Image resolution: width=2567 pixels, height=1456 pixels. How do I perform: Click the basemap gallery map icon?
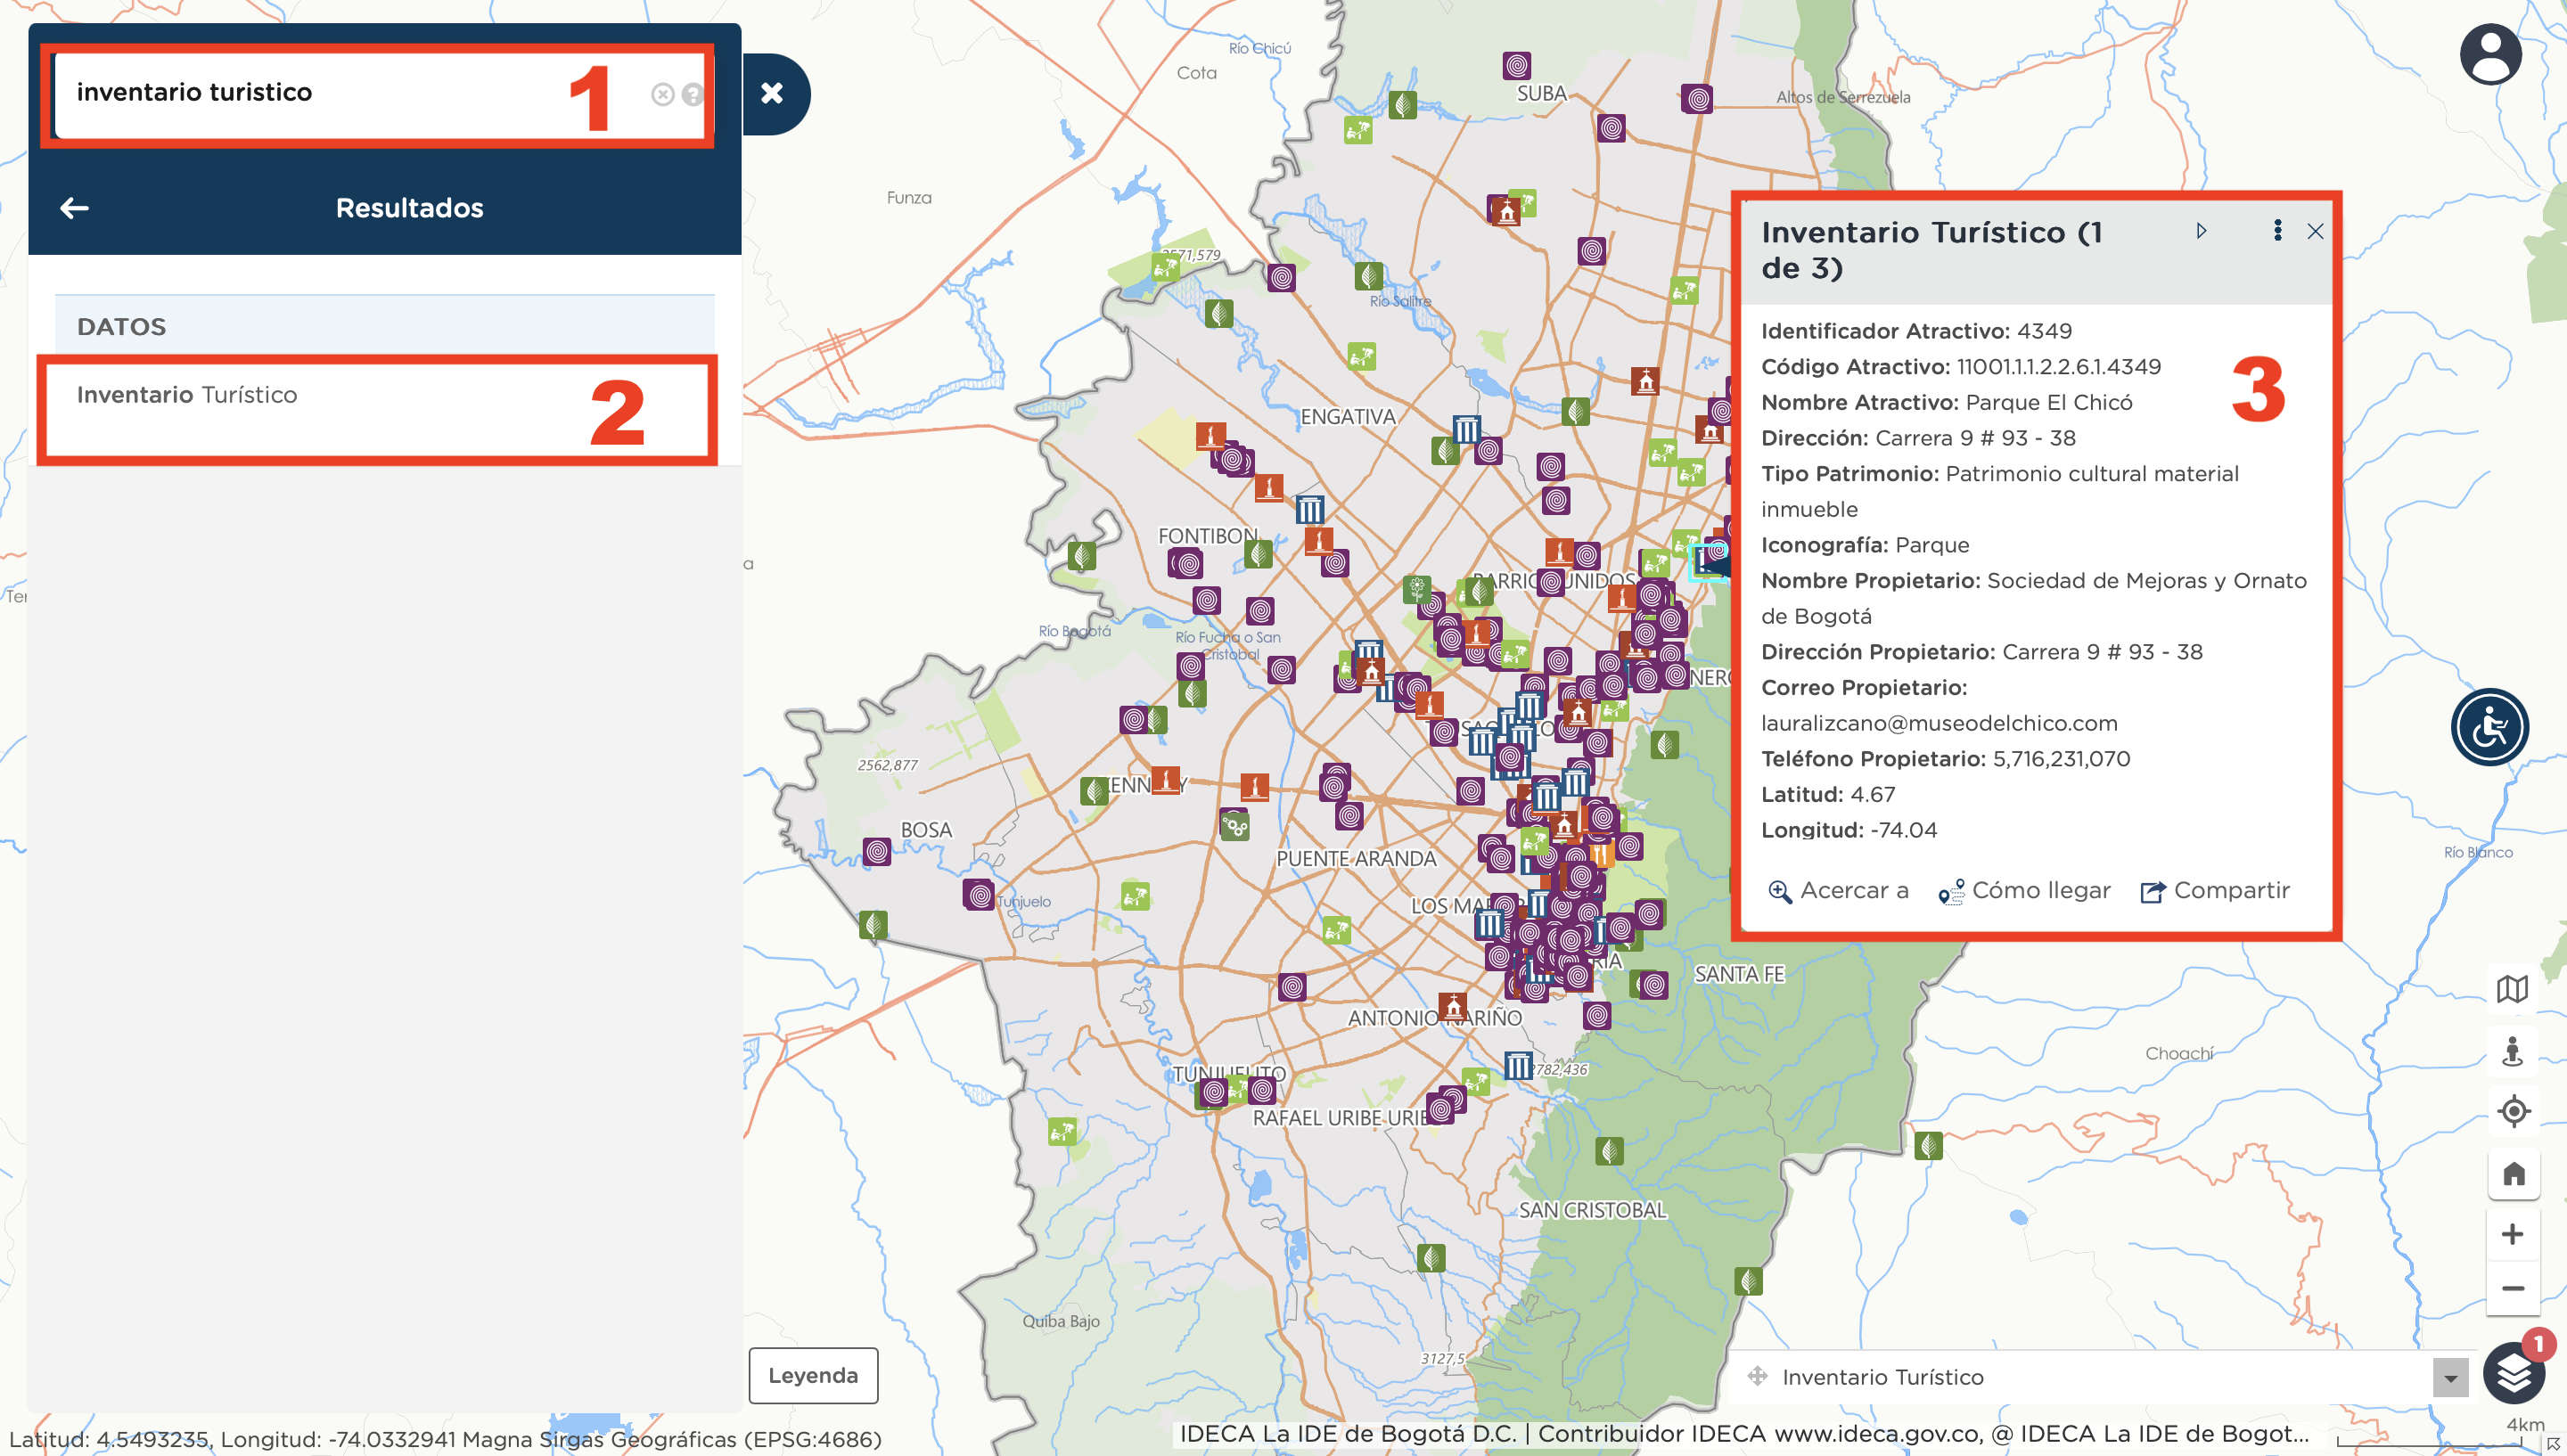(x=2512, y=989)
